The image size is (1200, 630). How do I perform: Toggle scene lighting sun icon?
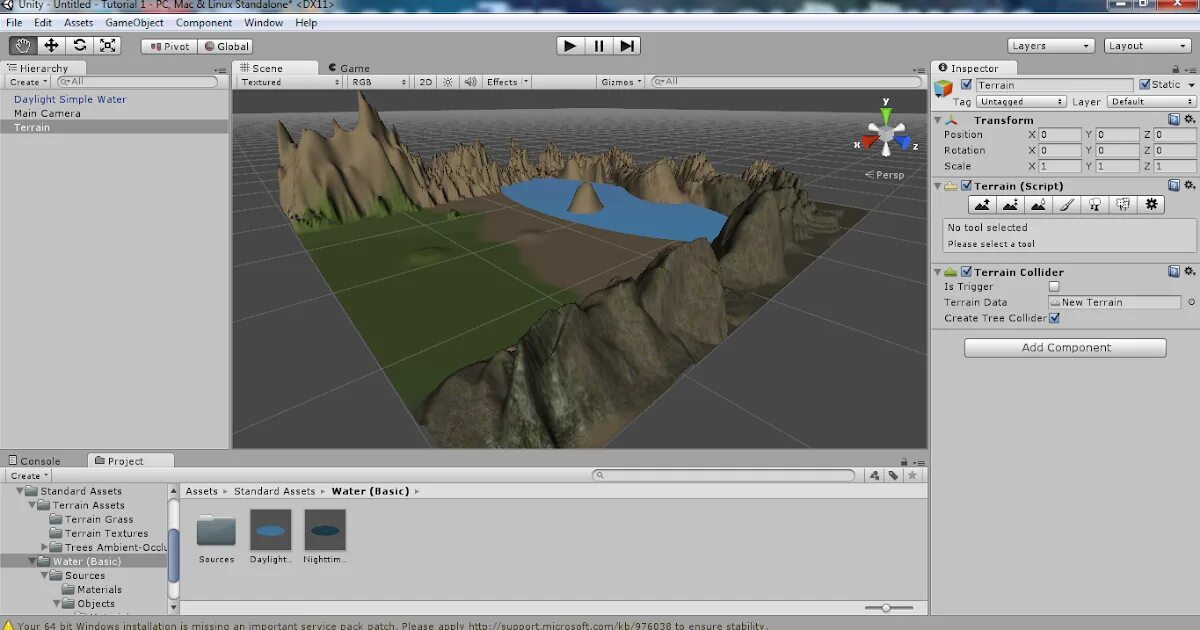tap(448, 82)
